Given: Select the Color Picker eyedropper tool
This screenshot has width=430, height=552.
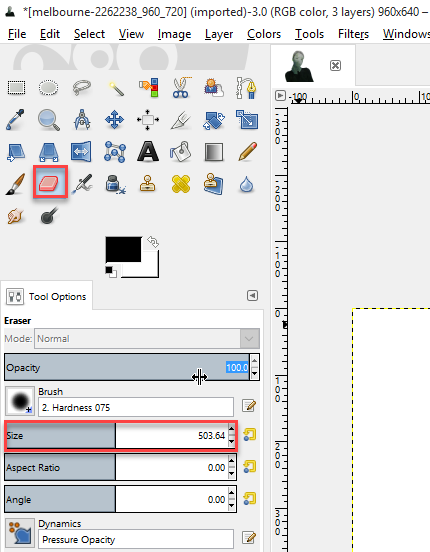Looking at the screenshot, I should pyautogui.click(x=15, y=120).
